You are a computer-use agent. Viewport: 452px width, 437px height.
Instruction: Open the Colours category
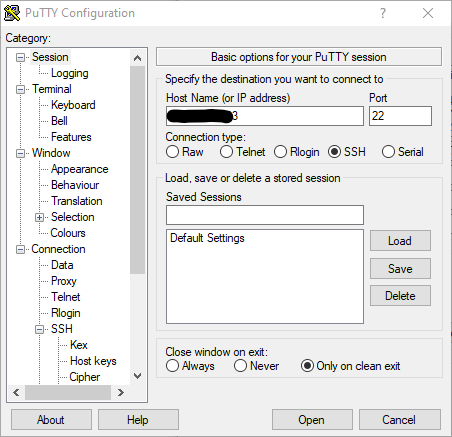click(68, 233)
